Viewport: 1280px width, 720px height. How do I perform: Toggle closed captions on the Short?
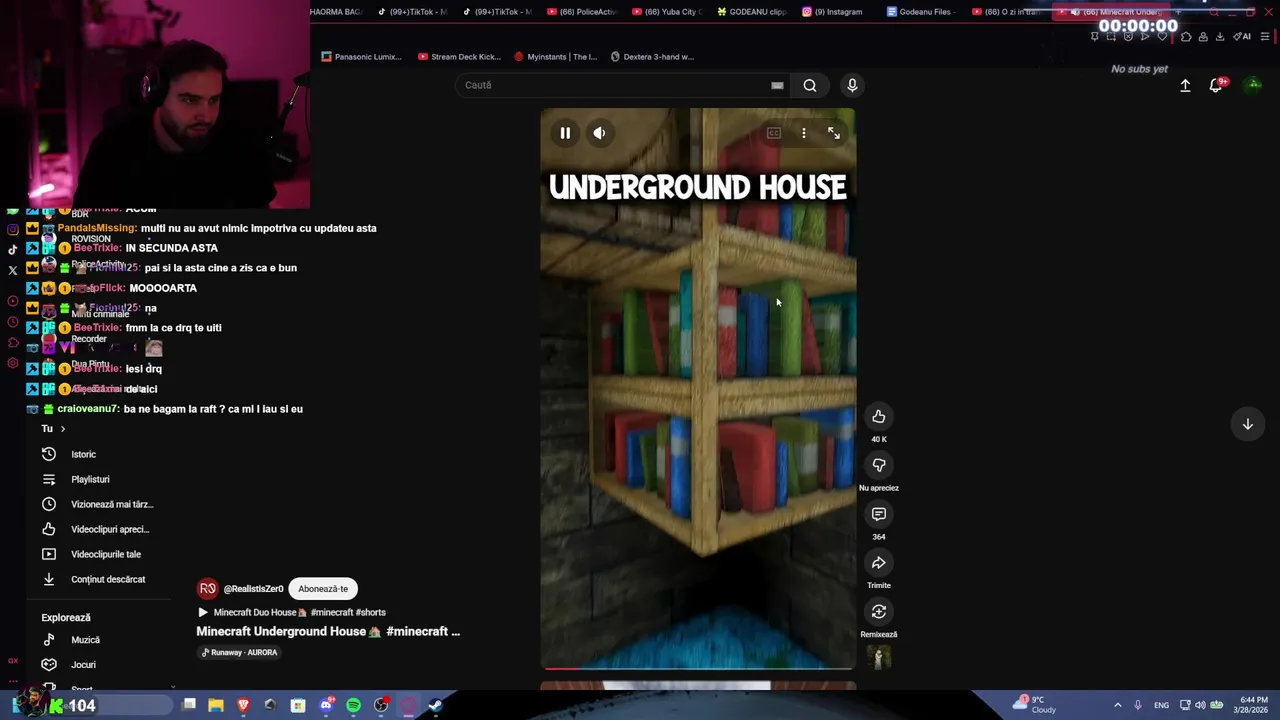[773, 133]
